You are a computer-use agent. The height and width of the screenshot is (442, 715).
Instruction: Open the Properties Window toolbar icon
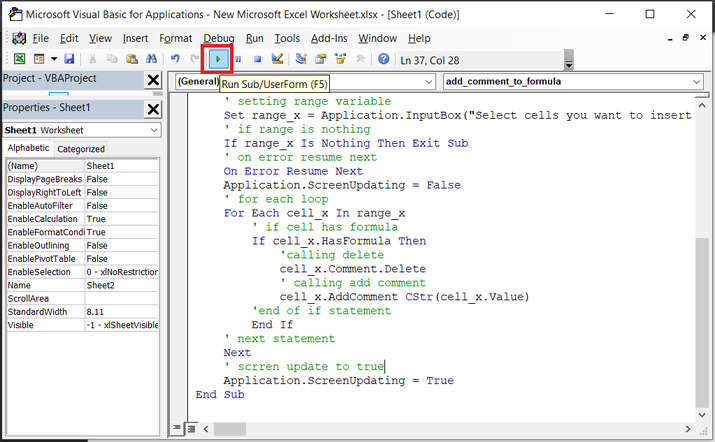click(321, 59)
